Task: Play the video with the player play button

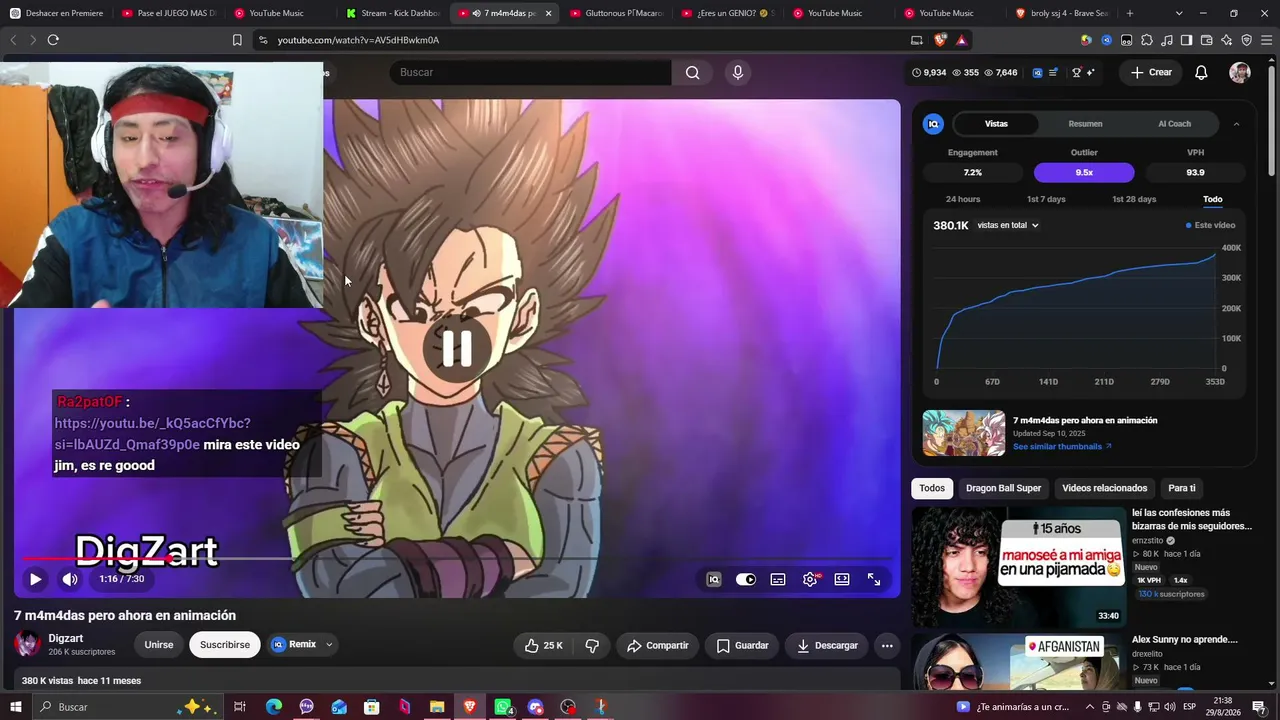Action: point(35,579)
